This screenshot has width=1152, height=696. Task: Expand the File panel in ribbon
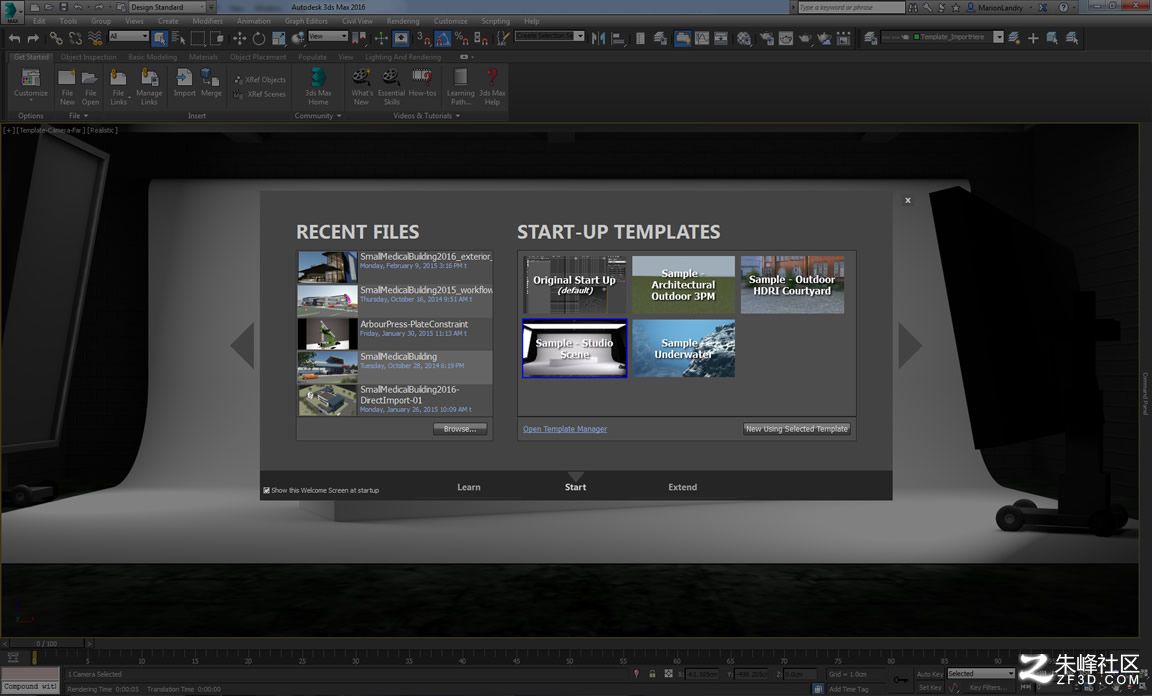(x=78, y=116)
